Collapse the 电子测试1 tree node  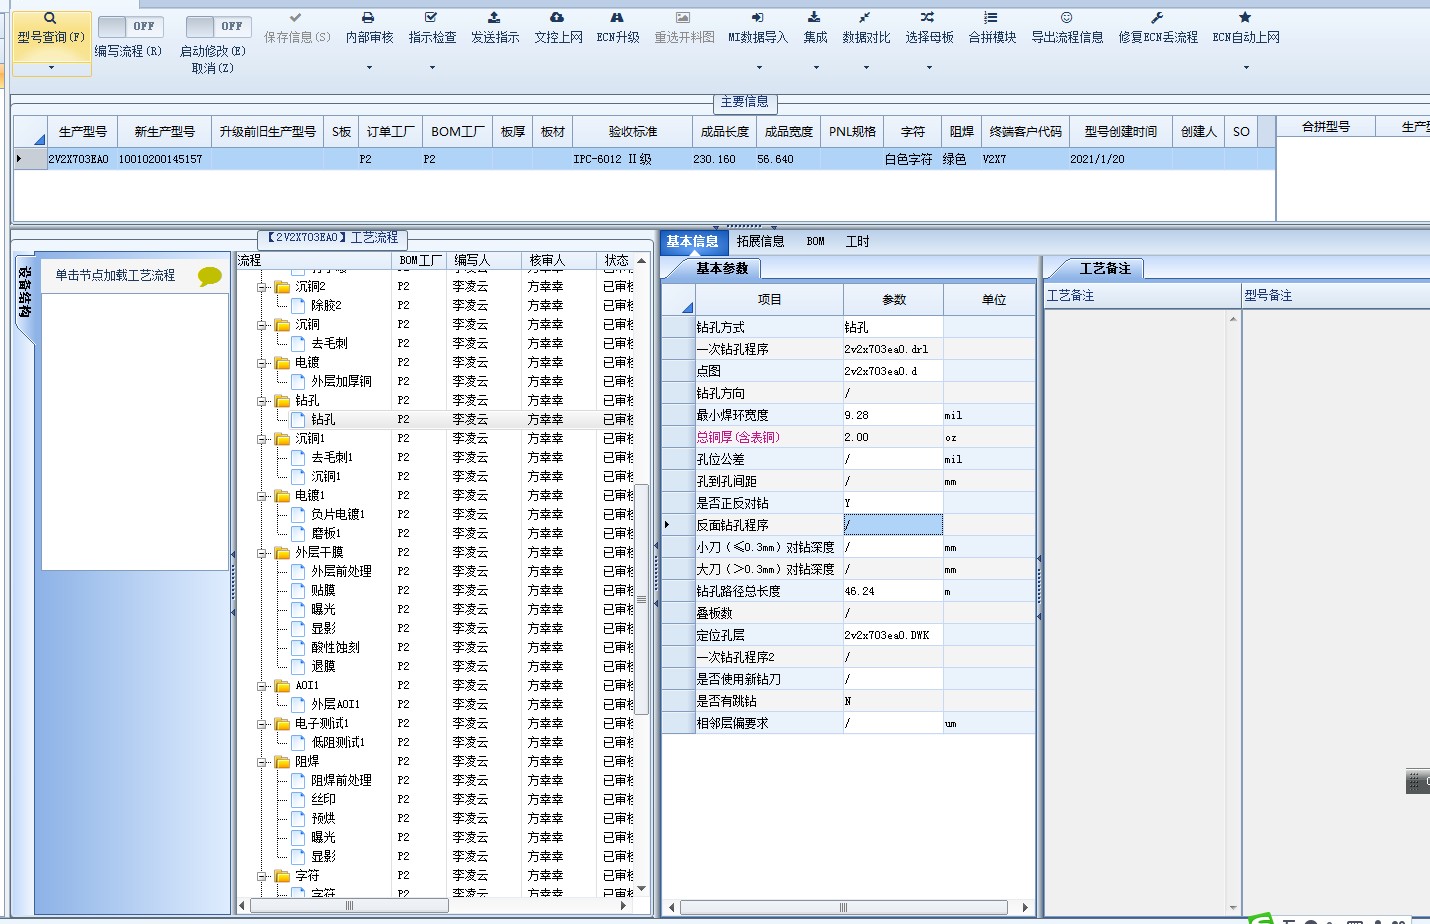[263, 723]
